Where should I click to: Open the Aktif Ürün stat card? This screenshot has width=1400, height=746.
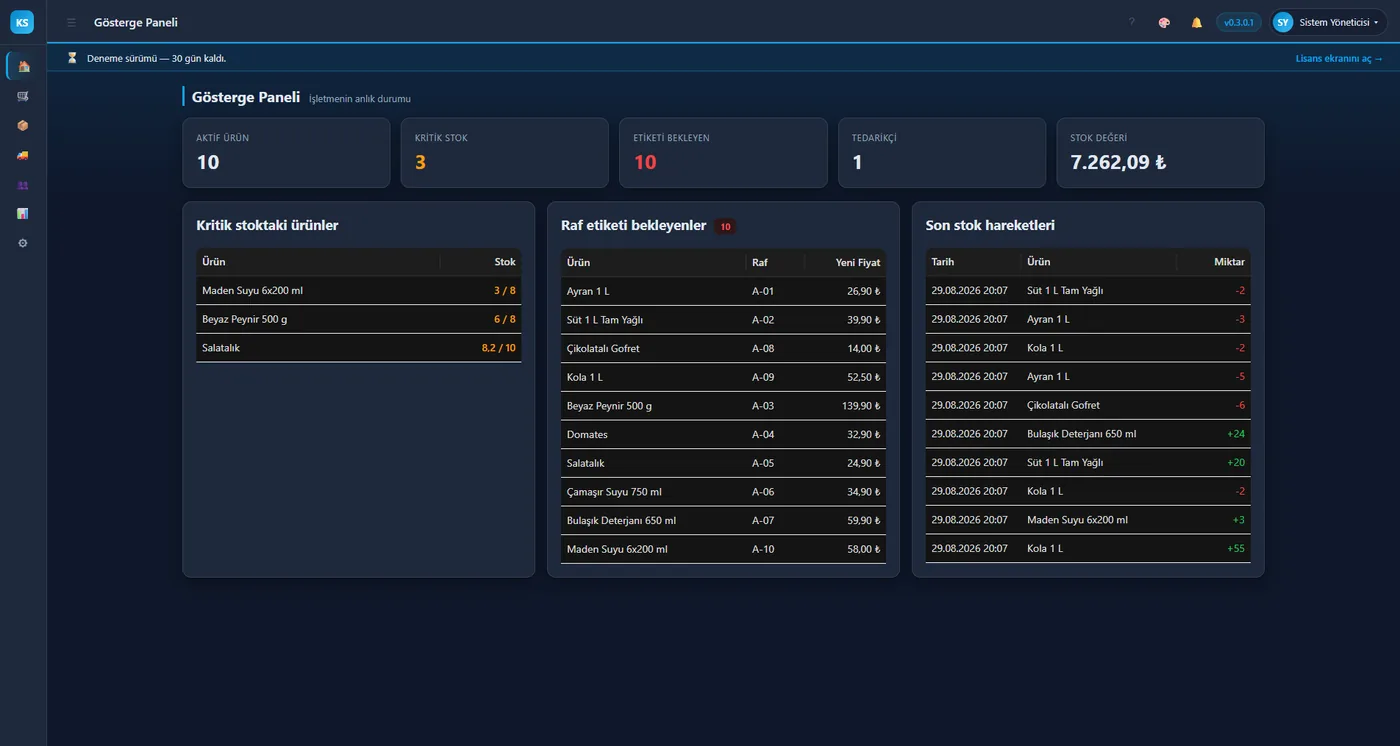coord(286,153)
